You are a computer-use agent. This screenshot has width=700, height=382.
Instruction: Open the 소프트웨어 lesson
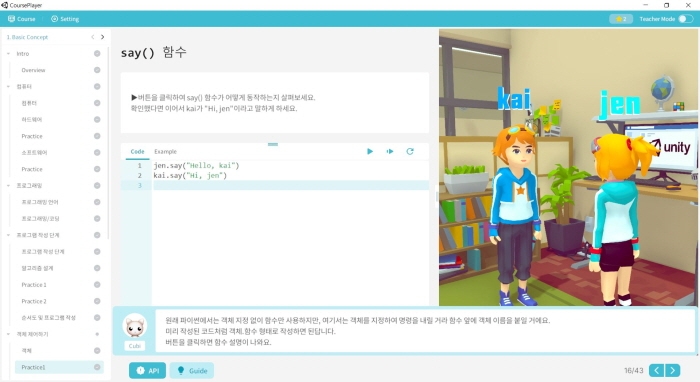pos(34,153)
